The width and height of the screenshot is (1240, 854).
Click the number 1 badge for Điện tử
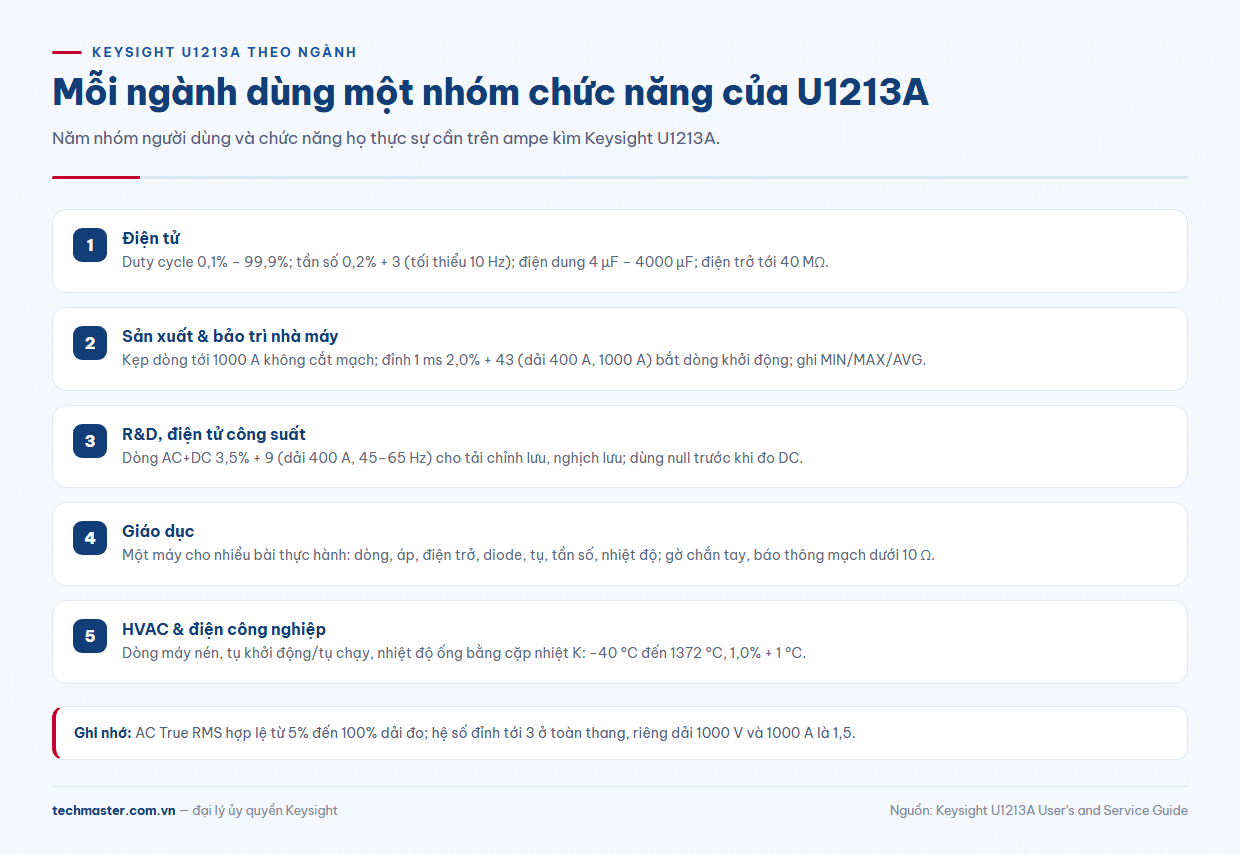pyautogui.click(x=90, y=245)
